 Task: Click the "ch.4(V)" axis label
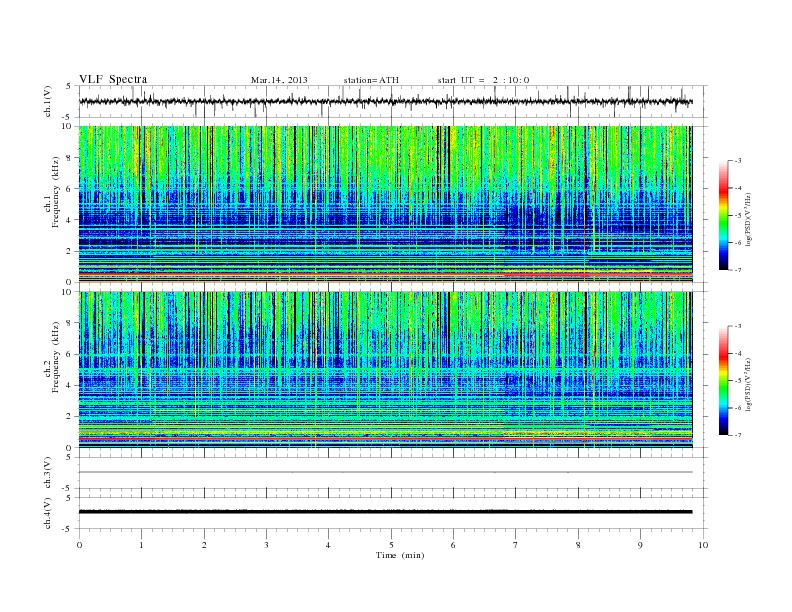coord(48,513)
